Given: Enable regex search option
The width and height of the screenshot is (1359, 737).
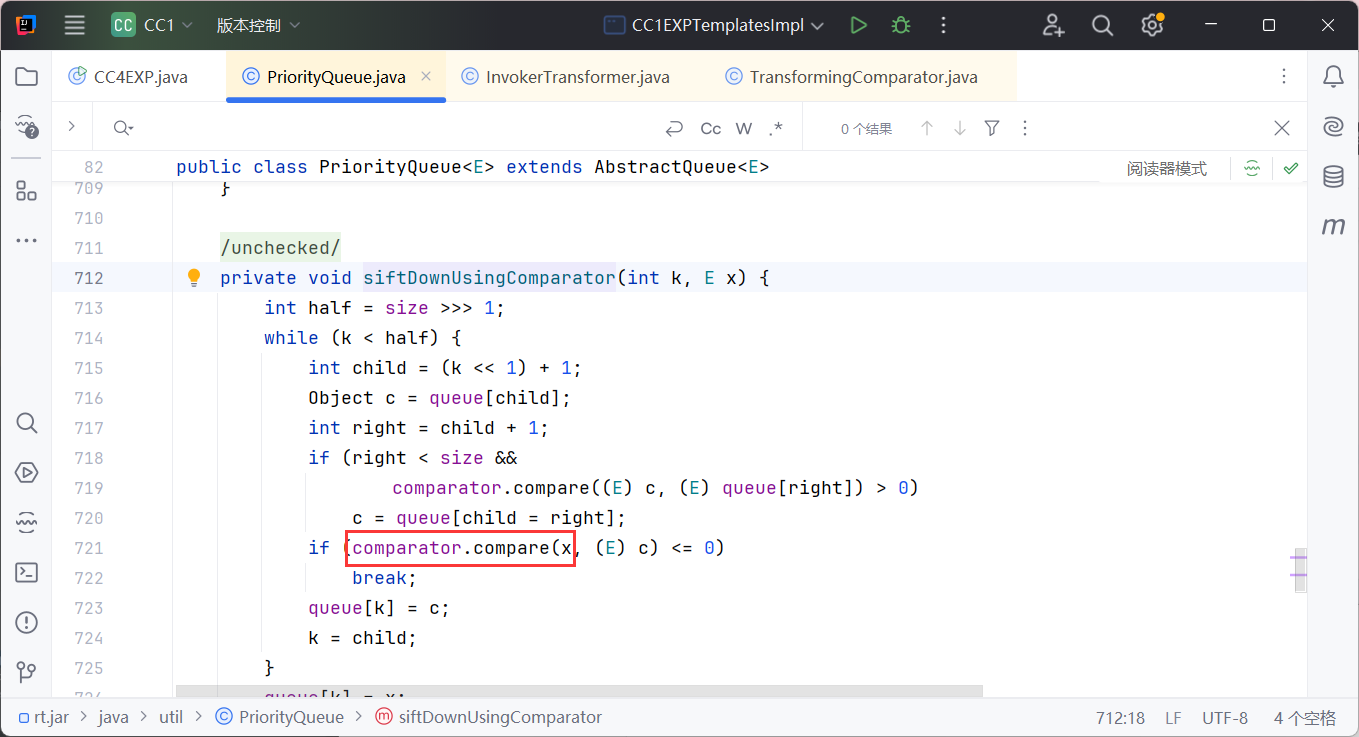Looking at the screenshot, I should point(776,128).
